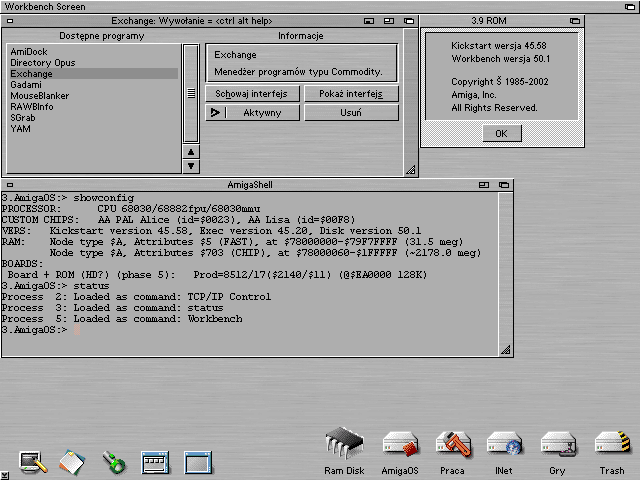Click Schowaj interfejs button
This screenshot has width=640, height=480.
click(252, 94)
